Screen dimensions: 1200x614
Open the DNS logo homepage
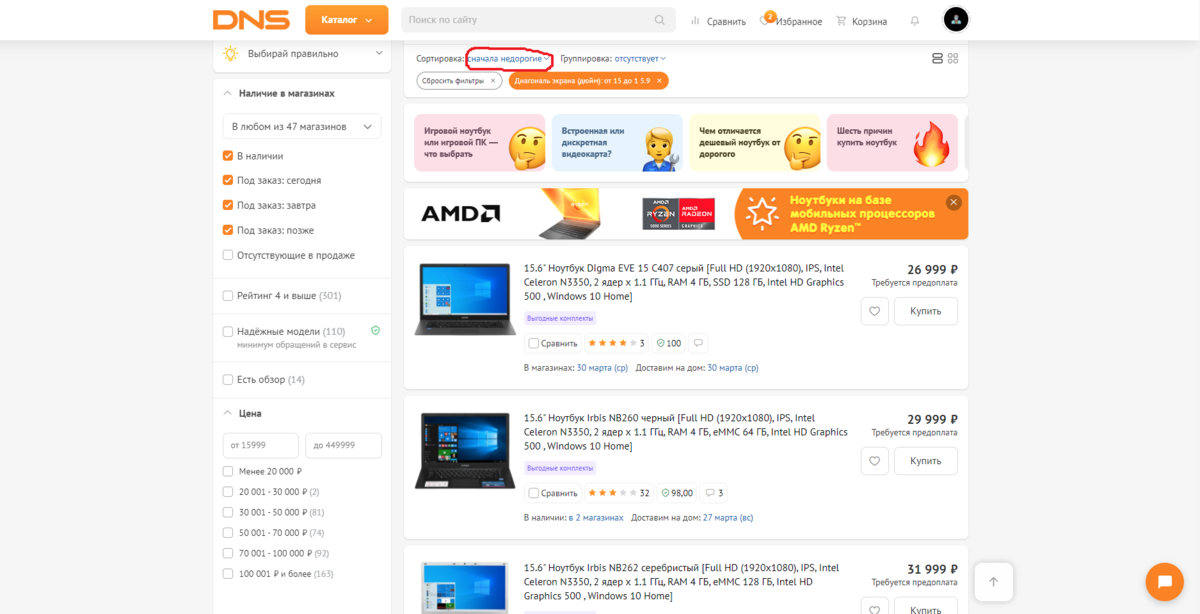coord(251,20)
